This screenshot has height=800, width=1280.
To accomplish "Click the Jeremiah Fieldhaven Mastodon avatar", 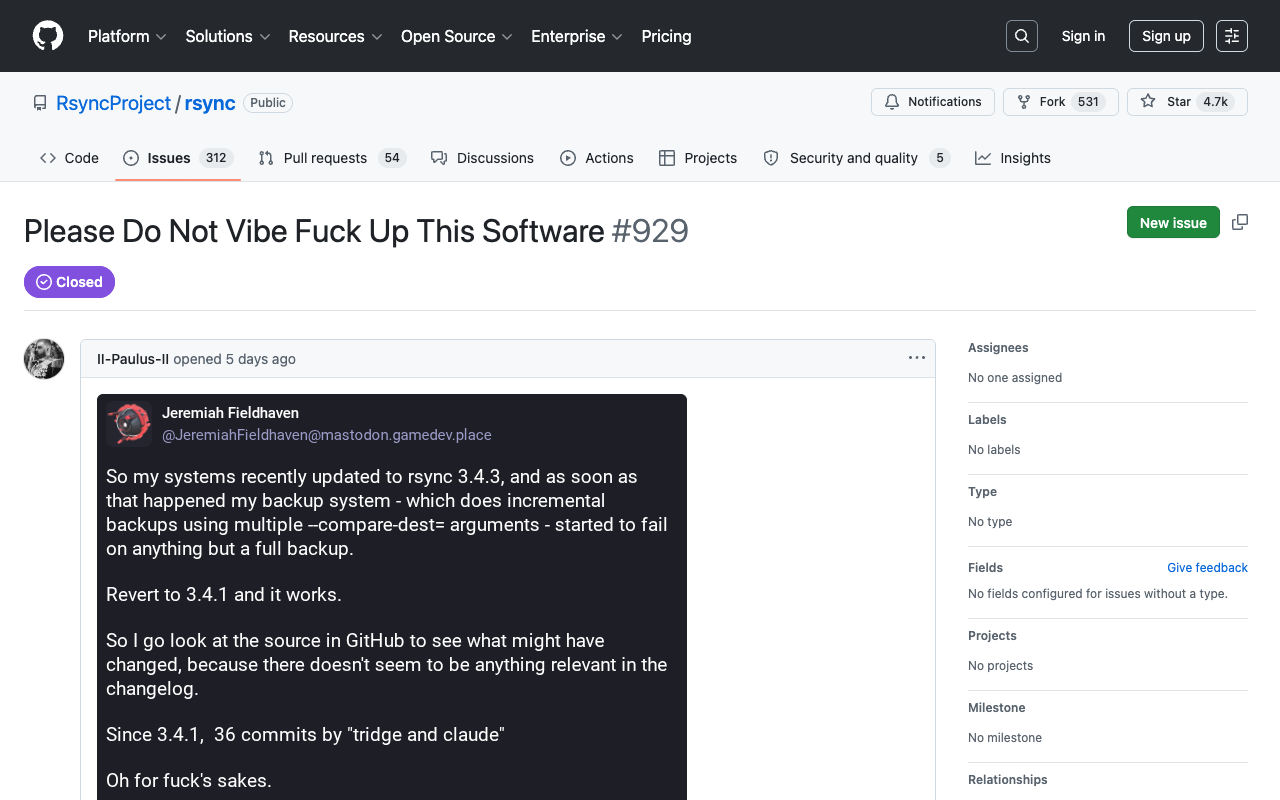I will 129,423.
